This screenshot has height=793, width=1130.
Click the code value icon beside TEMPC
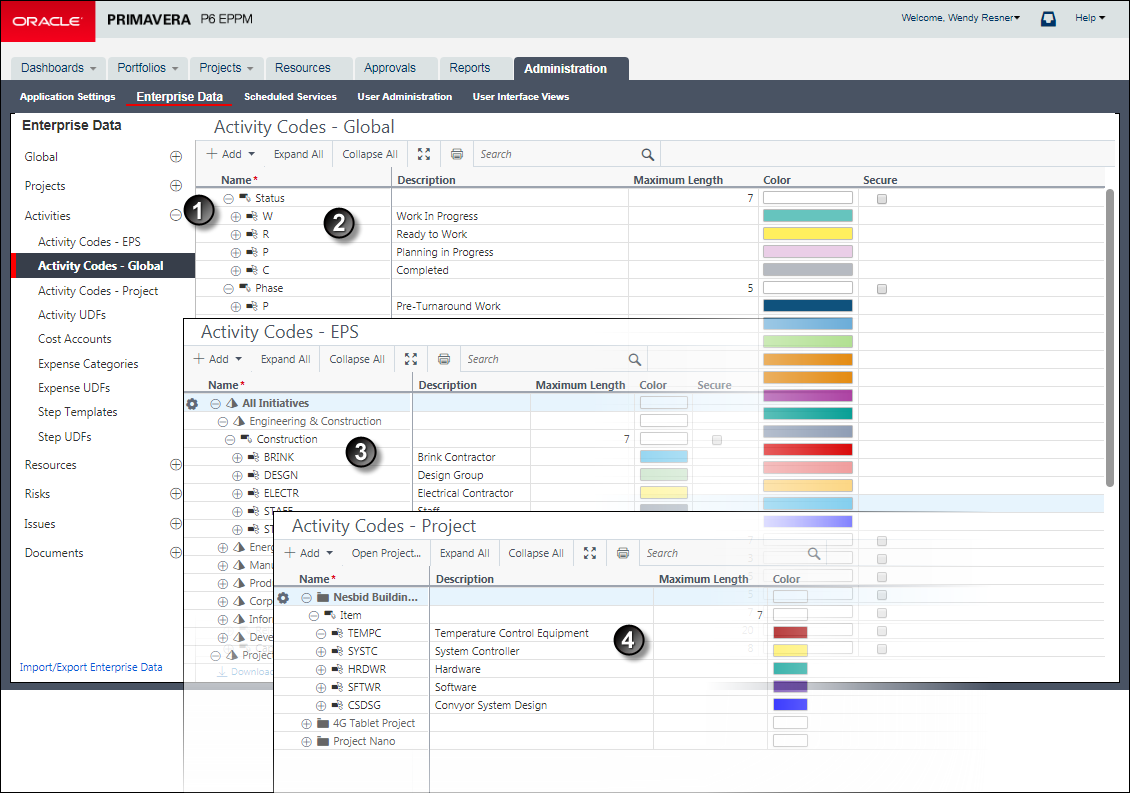(x=337, y=633)
